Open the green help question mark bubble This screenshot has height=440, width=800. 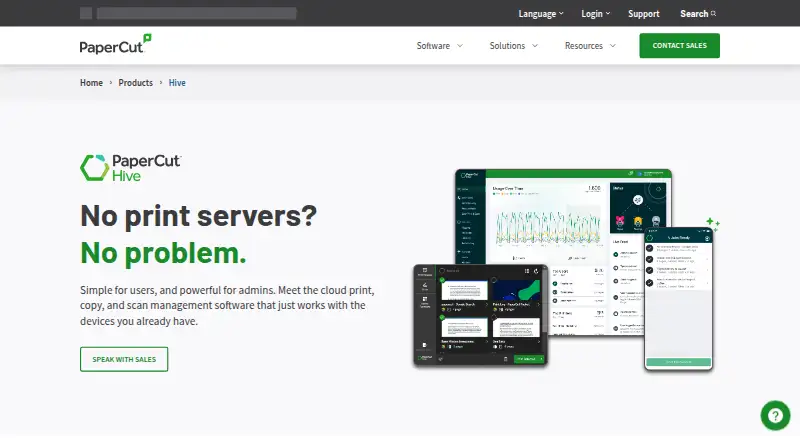point(775,415)
